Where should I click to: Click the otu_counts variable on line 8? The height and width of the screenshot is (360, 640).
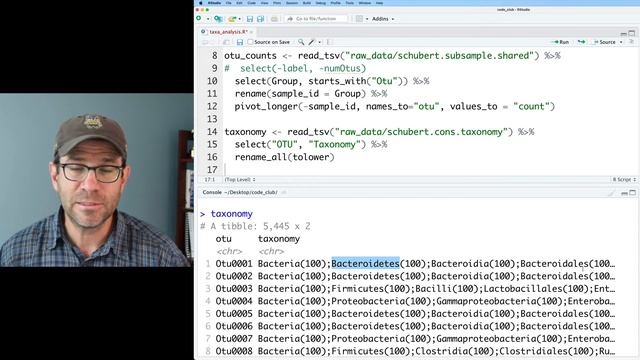pos(250,56)
